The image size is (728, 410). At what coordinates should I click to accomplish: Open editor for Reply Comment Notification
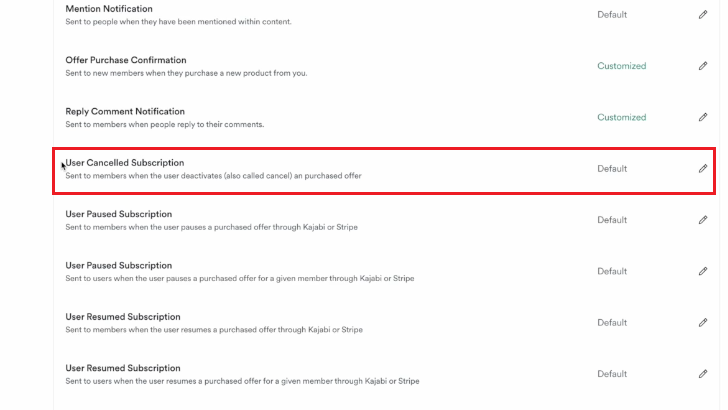(703, 117)
